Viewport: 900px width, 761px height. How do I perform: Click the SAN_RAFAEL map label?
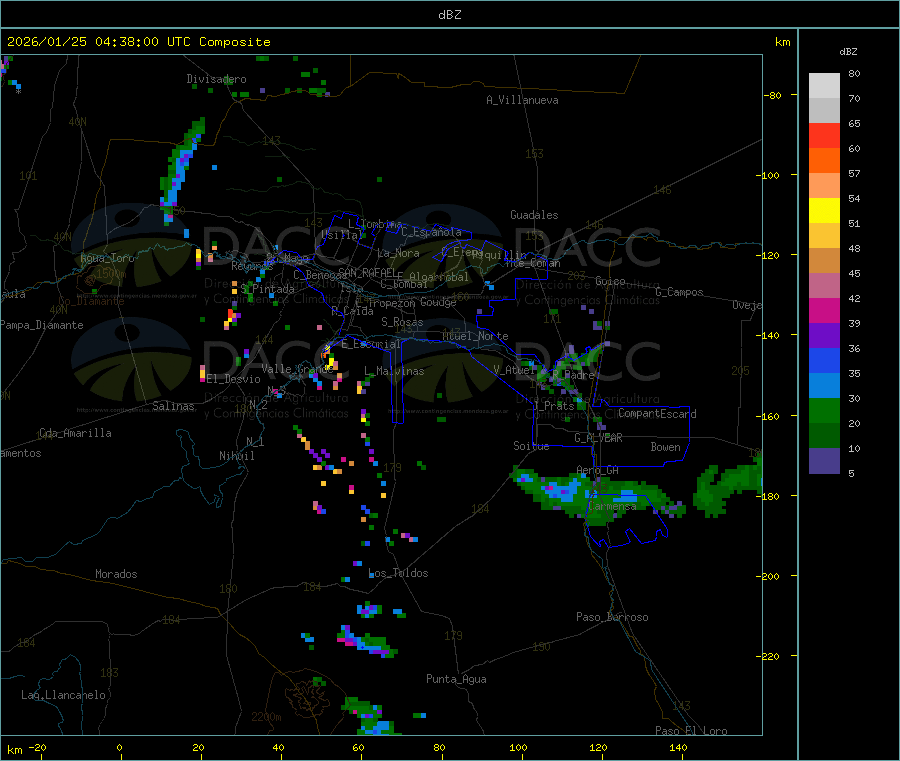[367, 272]
